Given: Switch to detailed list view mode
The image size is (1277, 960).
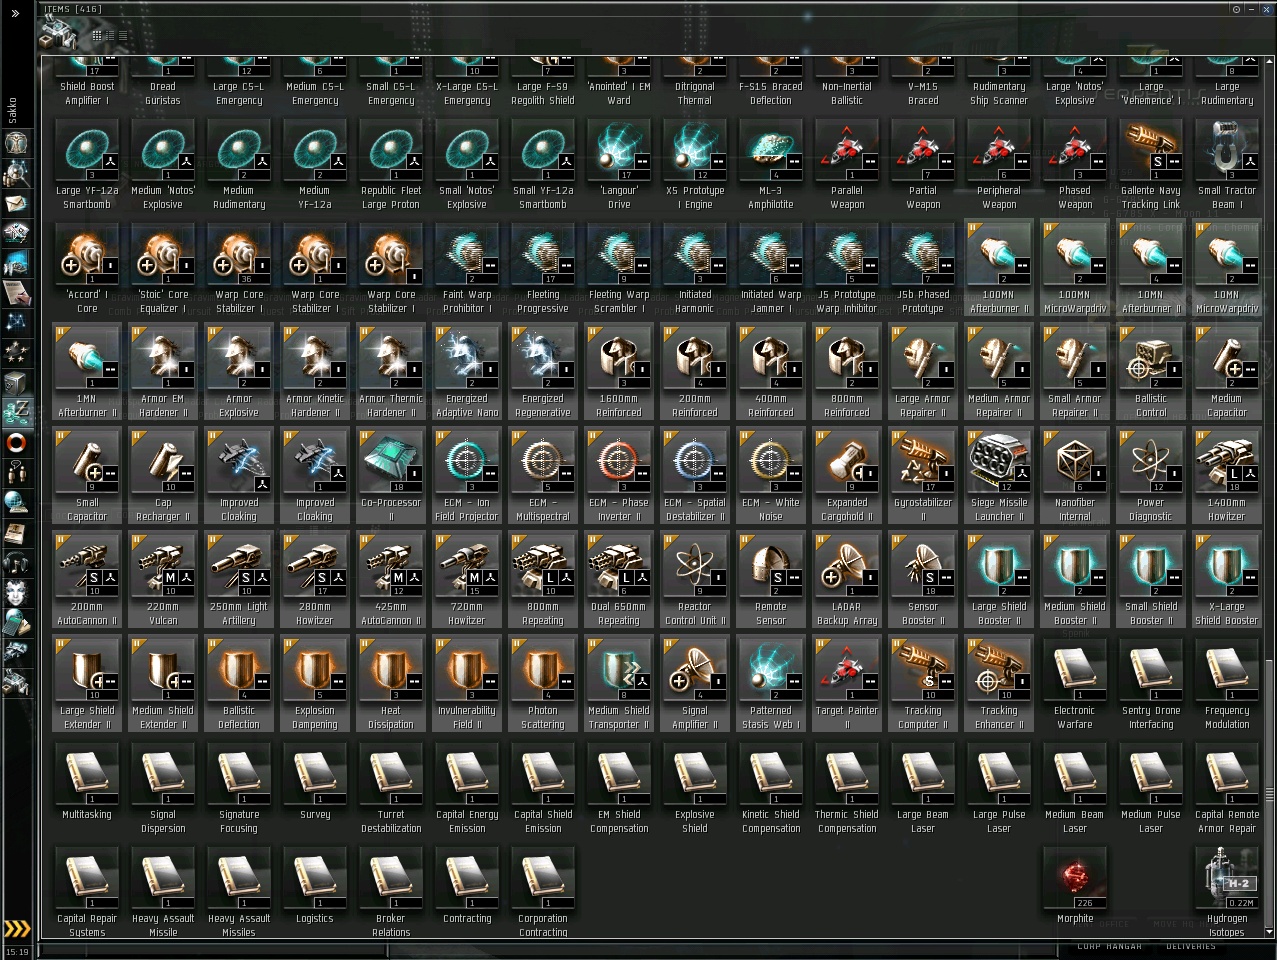Looking at the screenshot, I should tap(110, 35).
